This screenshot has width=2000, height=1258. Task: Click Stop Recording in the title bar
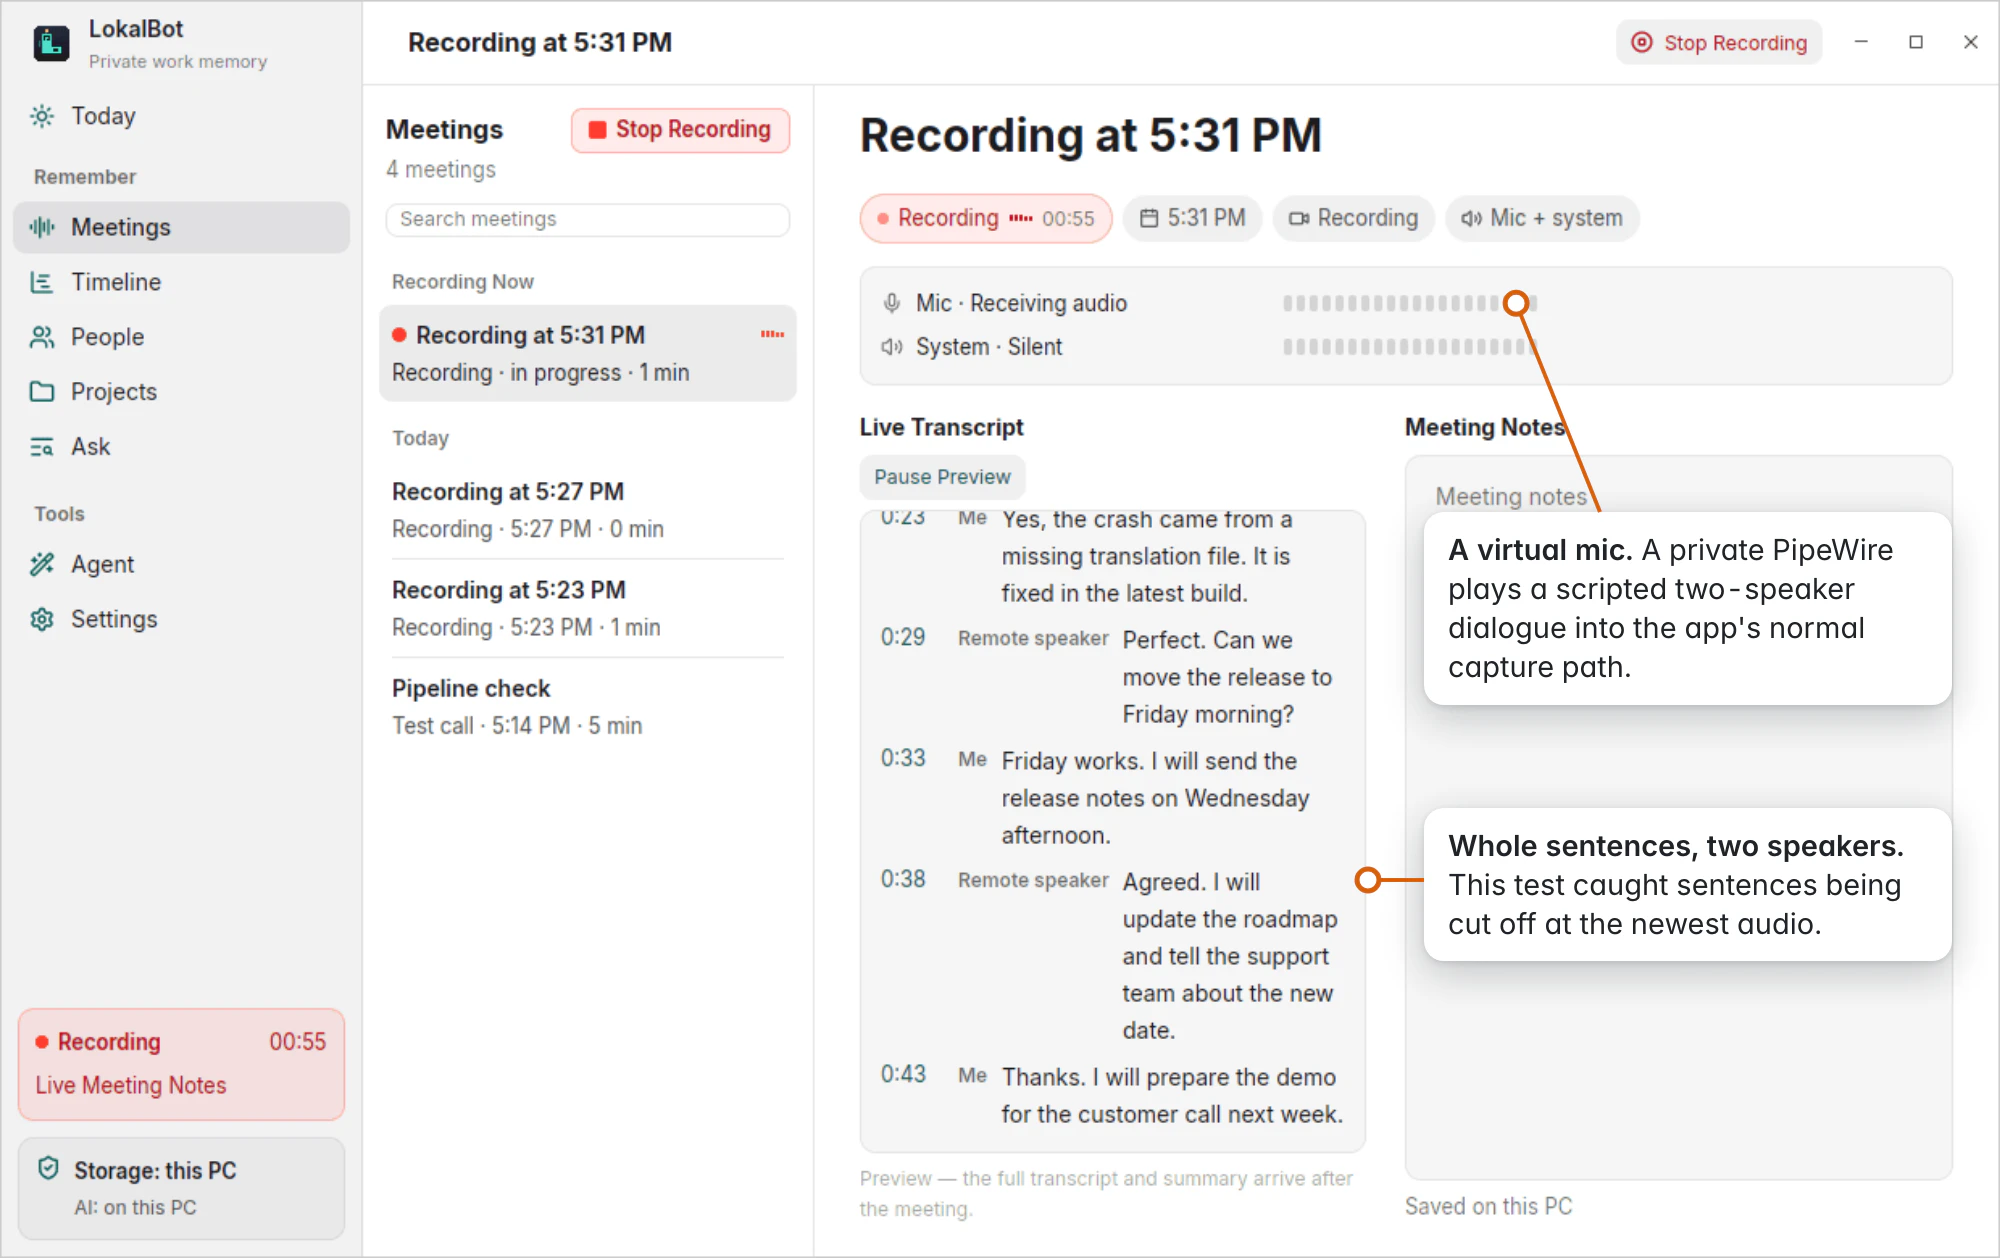click(x=1719, y=43)
